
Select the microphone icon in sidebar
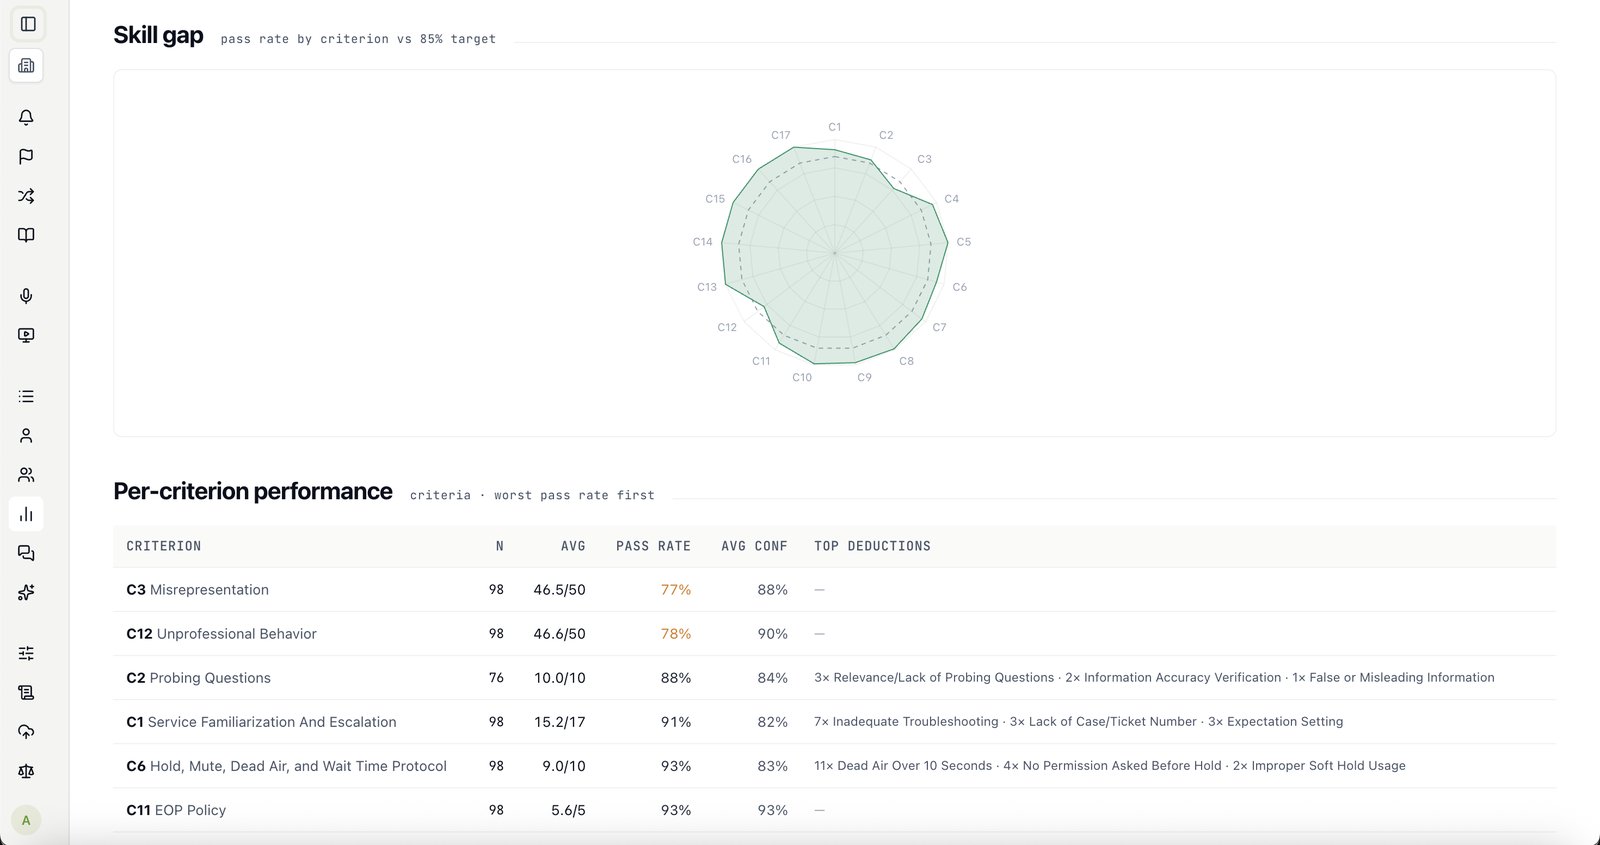pos(27,296)
